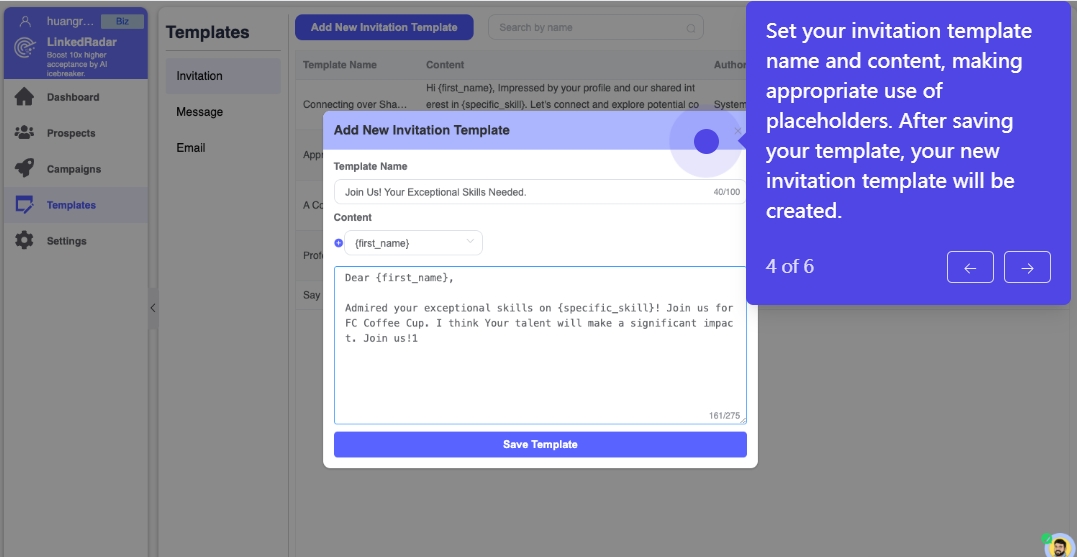
Task: Click the search magnifier icon
Action: coord(691,28)
